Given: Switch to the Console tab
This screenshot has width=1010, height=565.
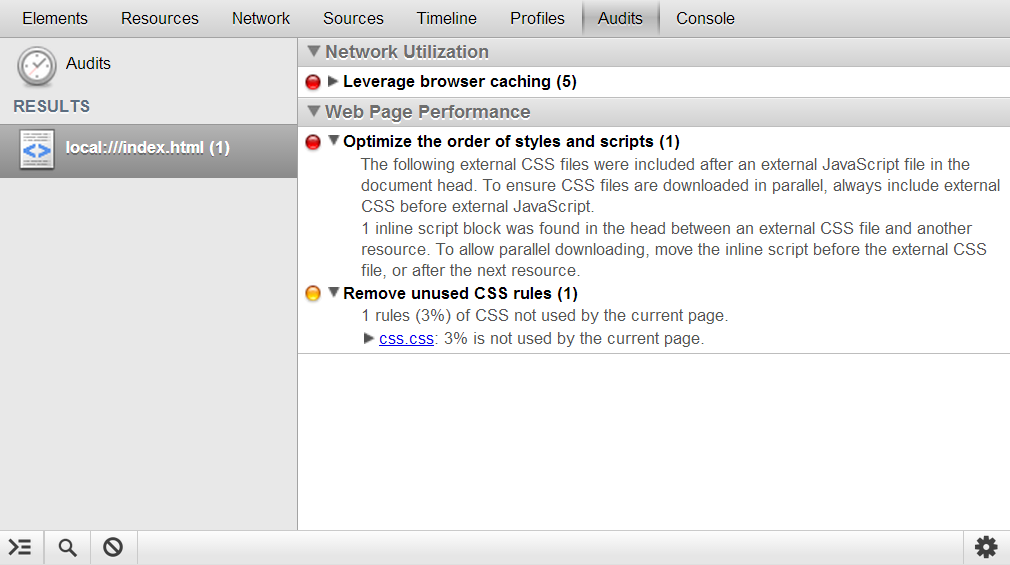Looking at the screenshot, I should pyautogui.click(x=705, y=18).
